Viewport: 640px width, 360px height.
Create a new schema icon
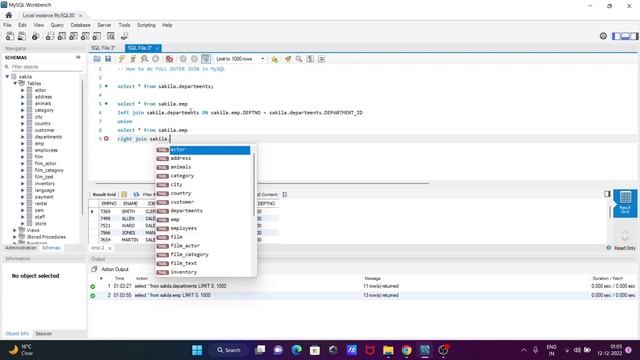49,36
